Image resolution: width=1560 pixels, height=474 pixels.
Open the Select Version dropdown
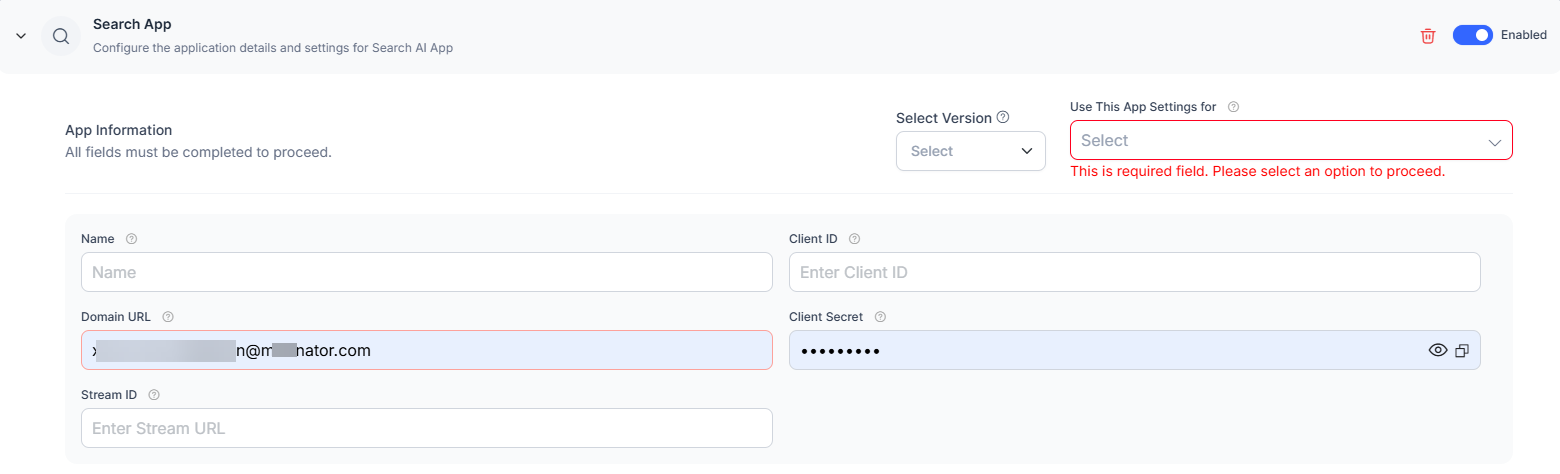[x=970, y=151]
